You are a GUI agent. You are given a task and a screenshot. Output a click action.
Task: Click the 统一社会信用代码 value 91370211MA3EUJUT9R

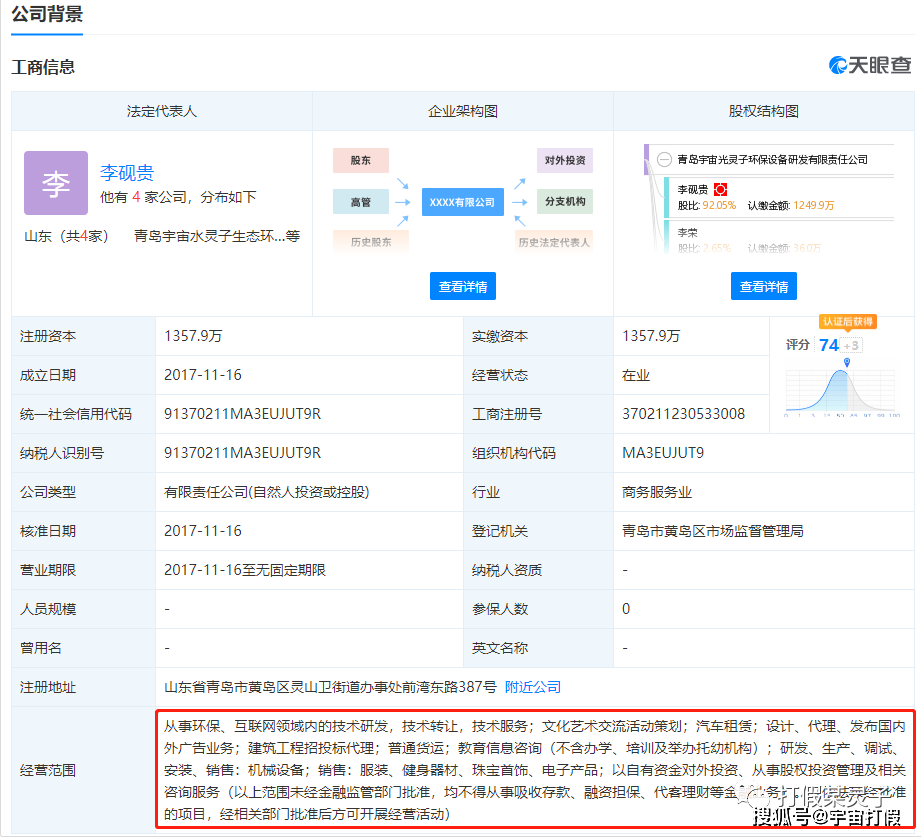point(243,414)
